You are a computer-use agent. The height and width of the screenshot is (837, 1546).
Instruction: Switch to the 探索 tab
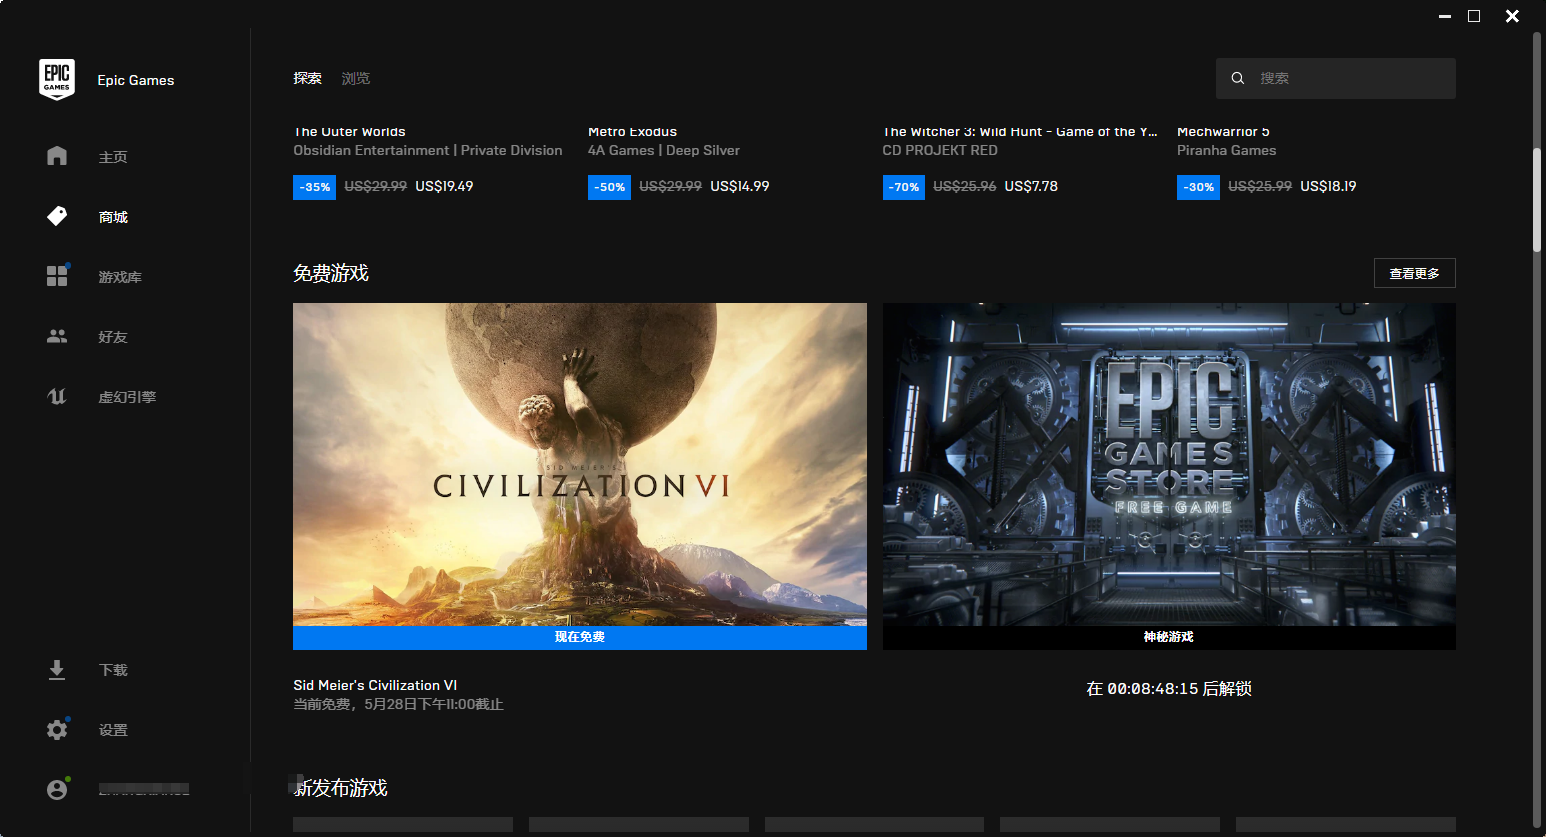coord(307,78)
